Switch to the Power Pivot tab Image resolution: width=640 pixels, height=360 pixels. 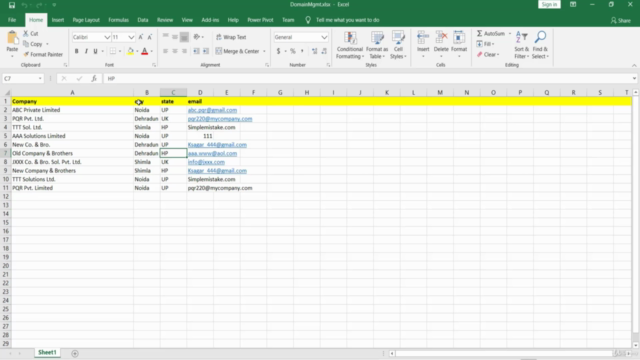point(260,20)
